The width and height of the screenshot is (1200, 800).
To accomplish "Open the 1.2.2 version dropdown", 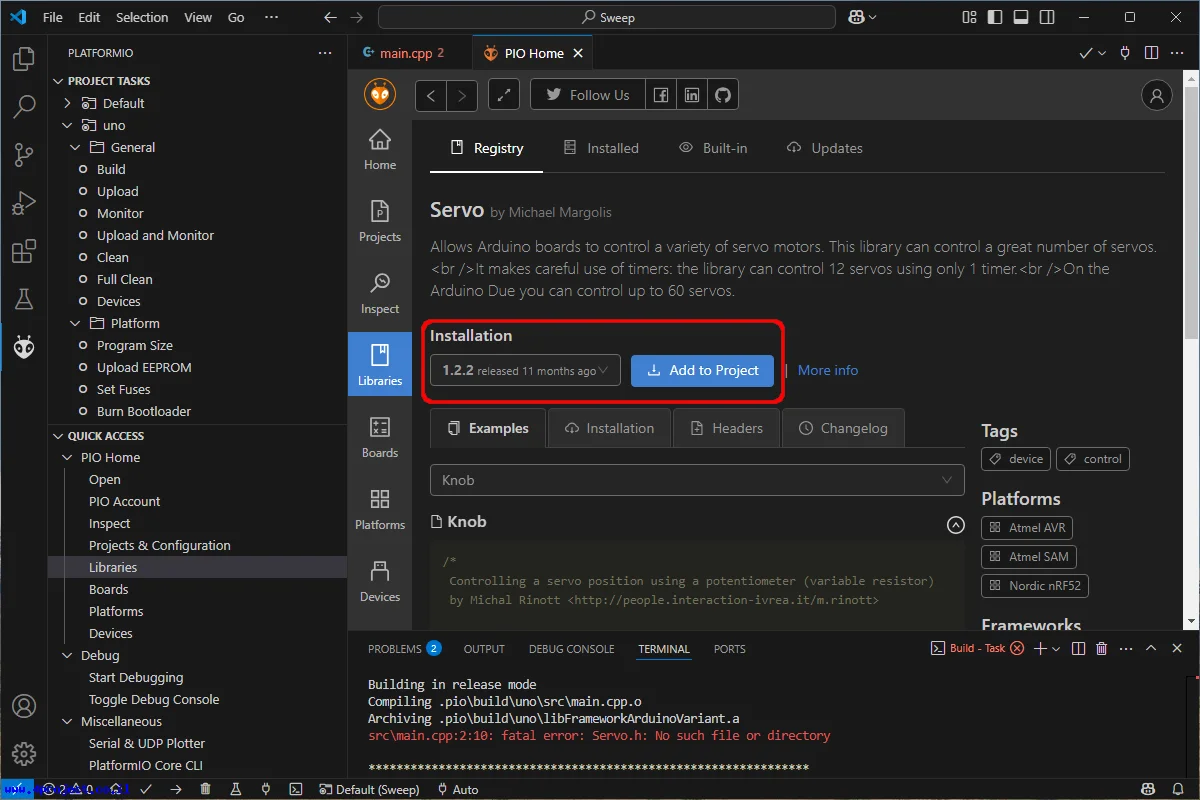I will point(526,370).
